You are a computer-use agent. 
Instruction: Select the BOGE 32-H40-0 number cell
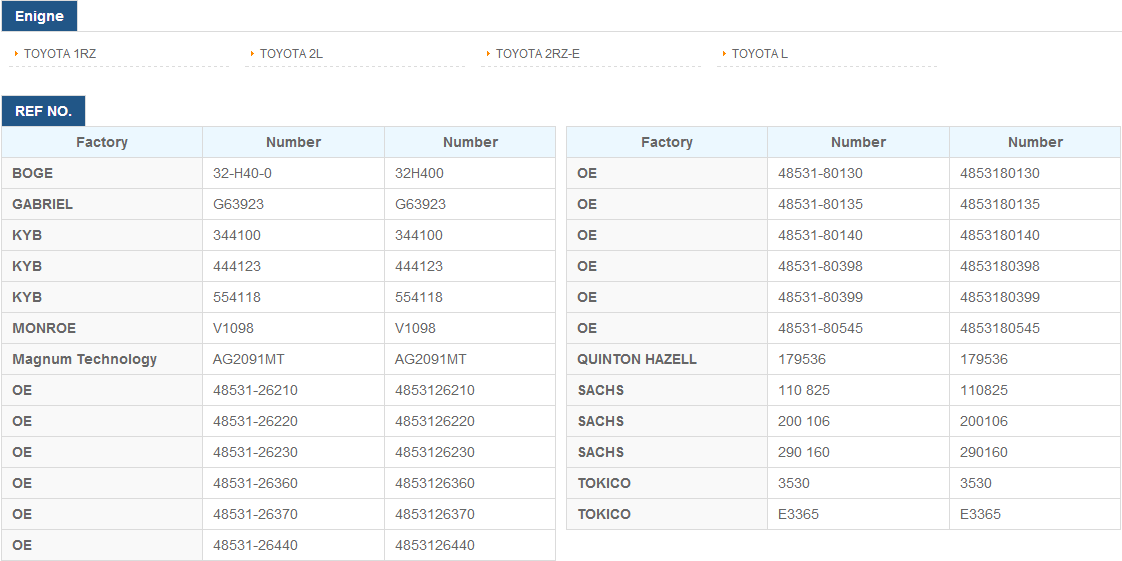click(293, 173)
